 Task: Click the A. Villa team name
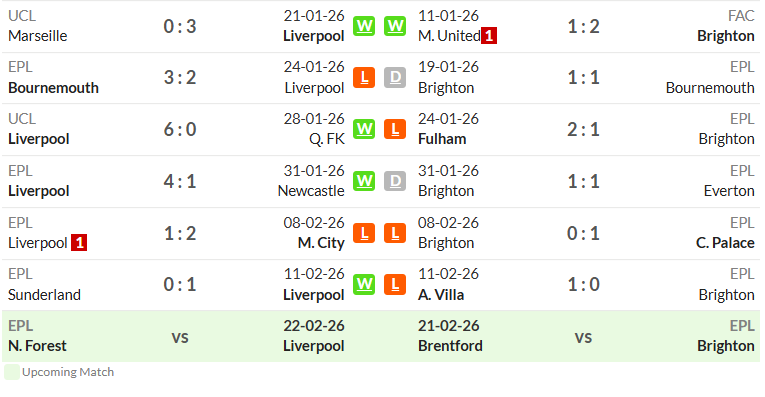pyautogui.click(x=441, y=295)
